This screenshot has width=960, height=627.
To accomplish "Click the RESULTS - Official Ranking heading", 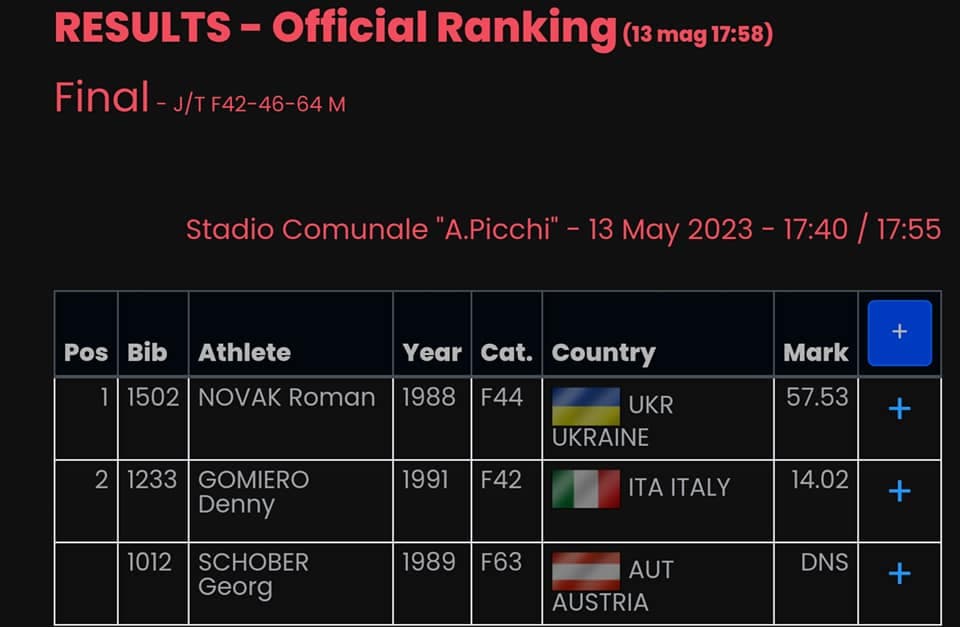I will [x=335, y=28].
